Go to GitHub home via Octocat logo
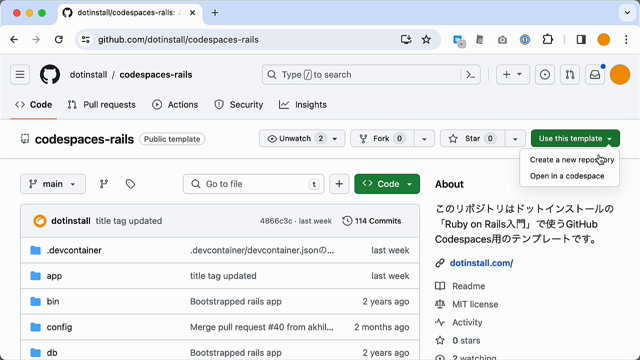This screenshot has height=360, width=640. 50,75
